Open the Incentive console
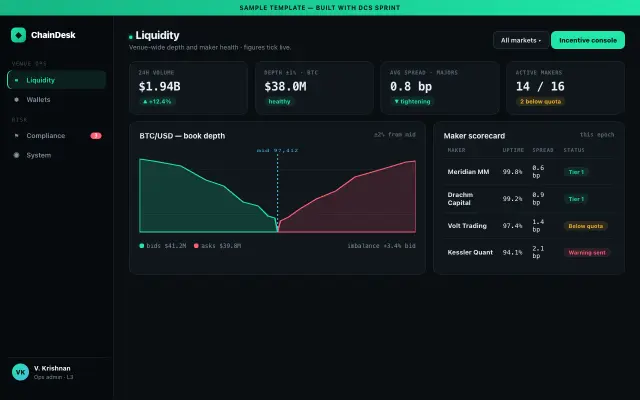Image resolution: width=640 pixels, height=400 pixels. point(588,40)
